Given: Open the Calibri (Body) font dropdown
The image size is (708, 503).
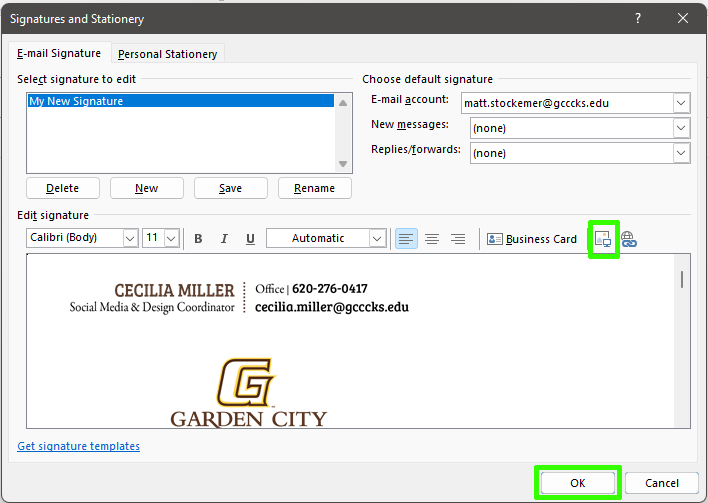Looking at the screenshot, I should (x=130, y=239).
